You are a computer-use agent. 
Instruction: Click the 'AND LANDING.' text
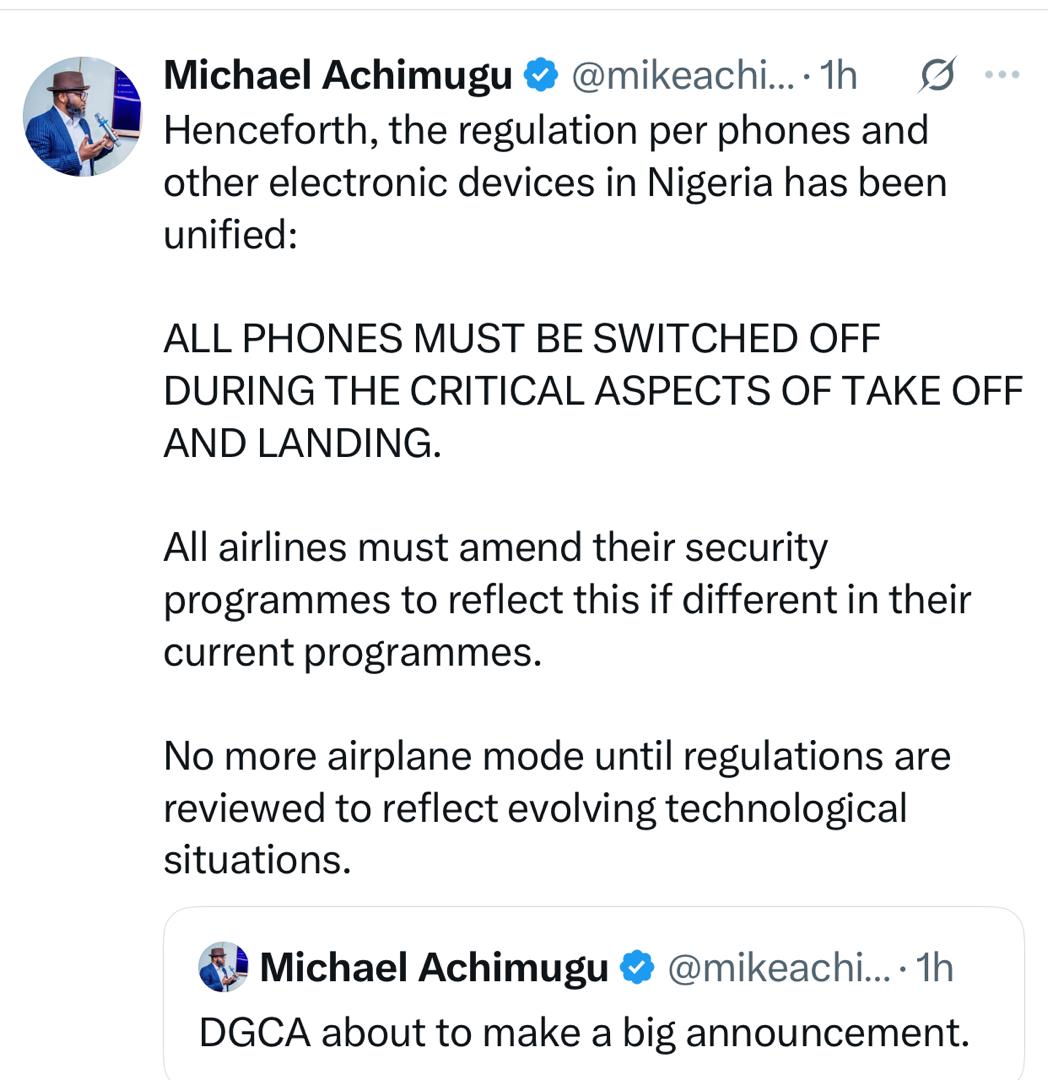pyautogui.click(x=301, y=444)
